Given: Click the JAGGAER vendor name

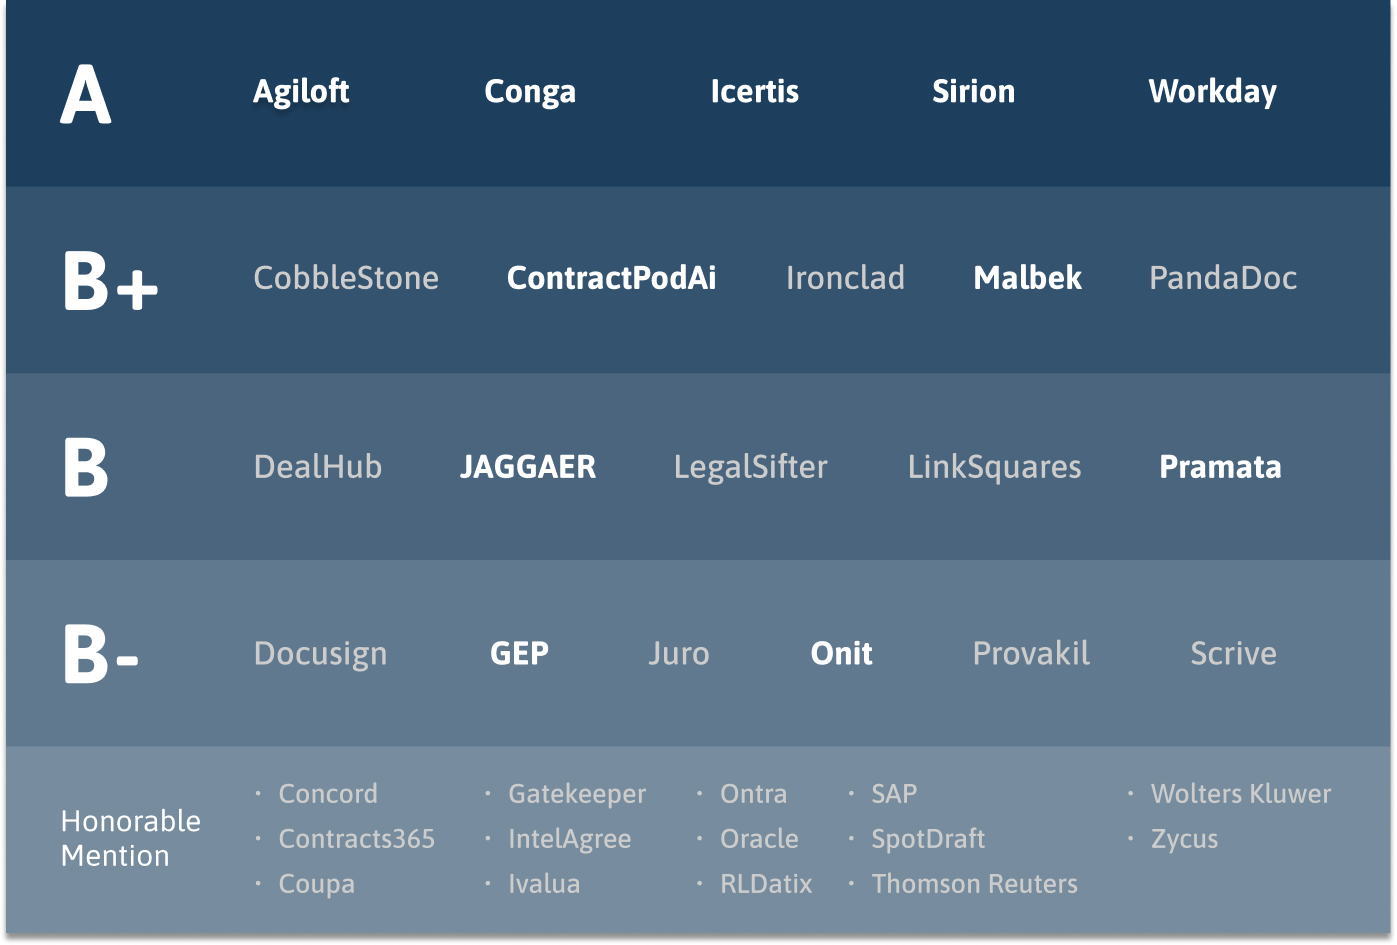Looking at the screenshot, I should [x=527, y=467].
